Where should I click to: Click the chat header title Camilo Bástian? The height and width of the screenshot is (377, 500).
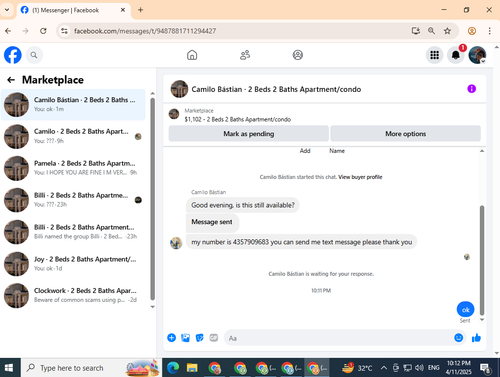click(276, 89)
